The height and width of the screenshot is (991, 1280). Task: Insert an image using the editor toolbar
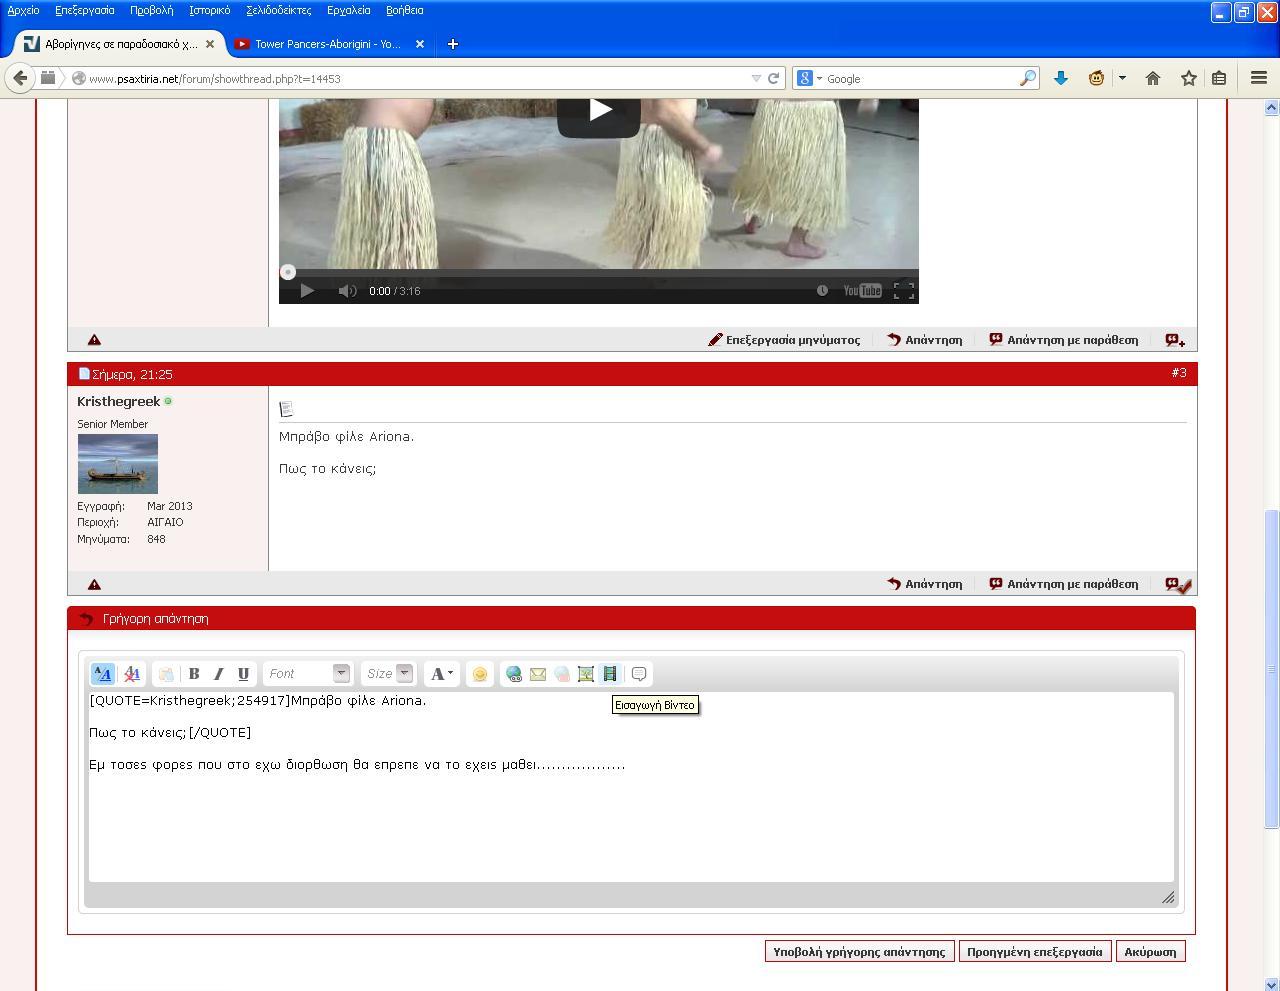click(x=586, y=674)
